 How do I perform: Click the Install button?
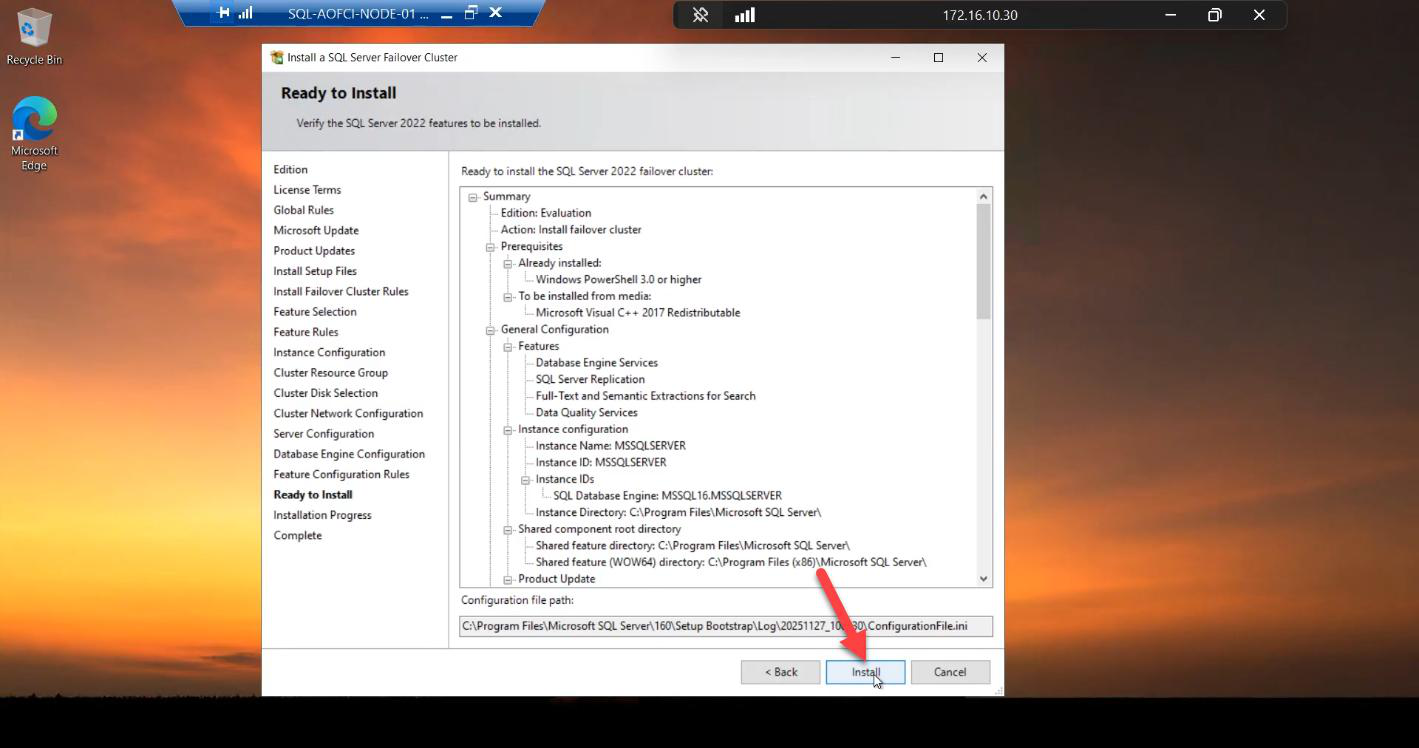pos(865,672)
